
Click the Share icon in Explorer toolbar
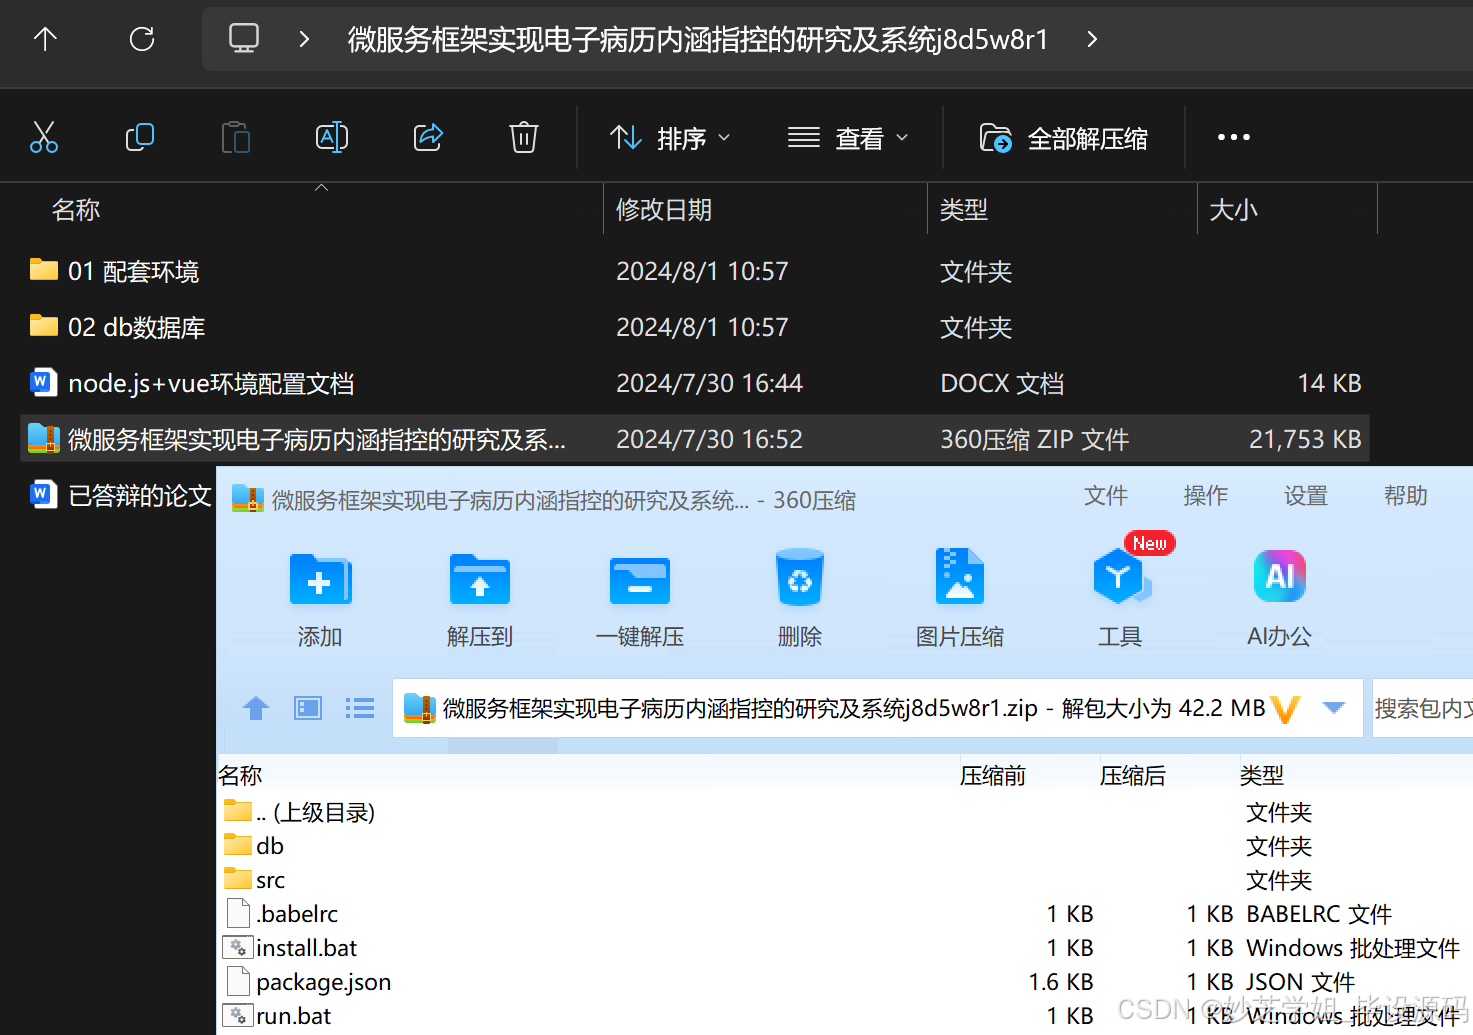click(x=428, y=137)
